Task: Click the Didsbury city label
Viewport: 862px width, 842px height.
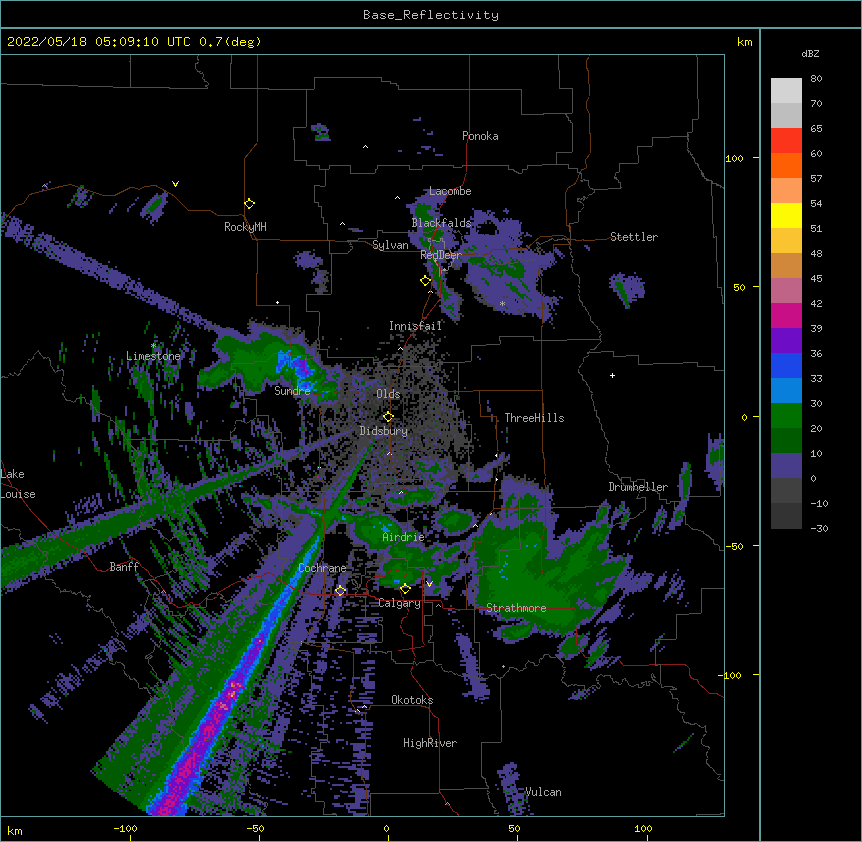Action: pos(383,431)
